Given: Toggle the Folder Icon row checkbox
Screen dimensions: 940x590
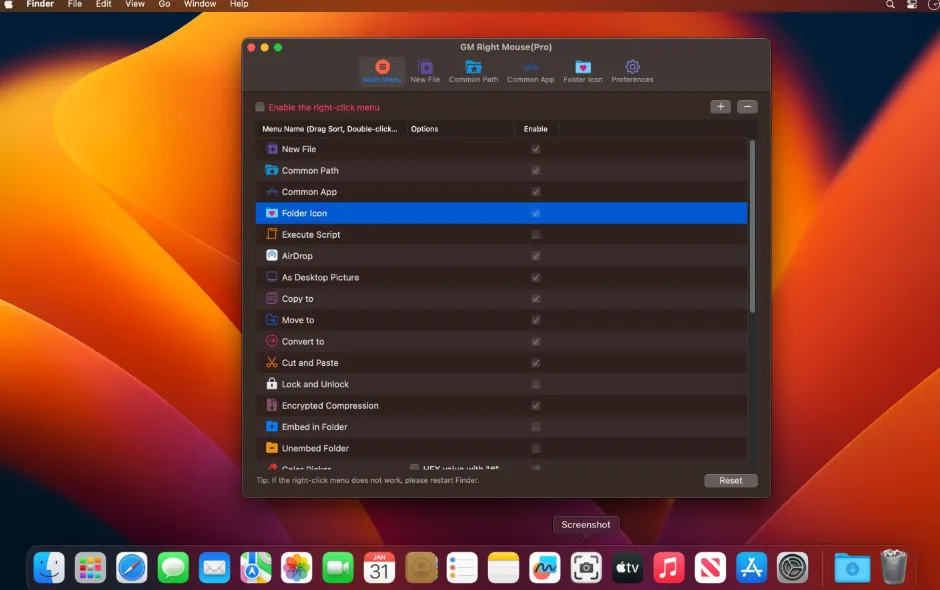Looking at the screenshot, I should tap(535, 213).
